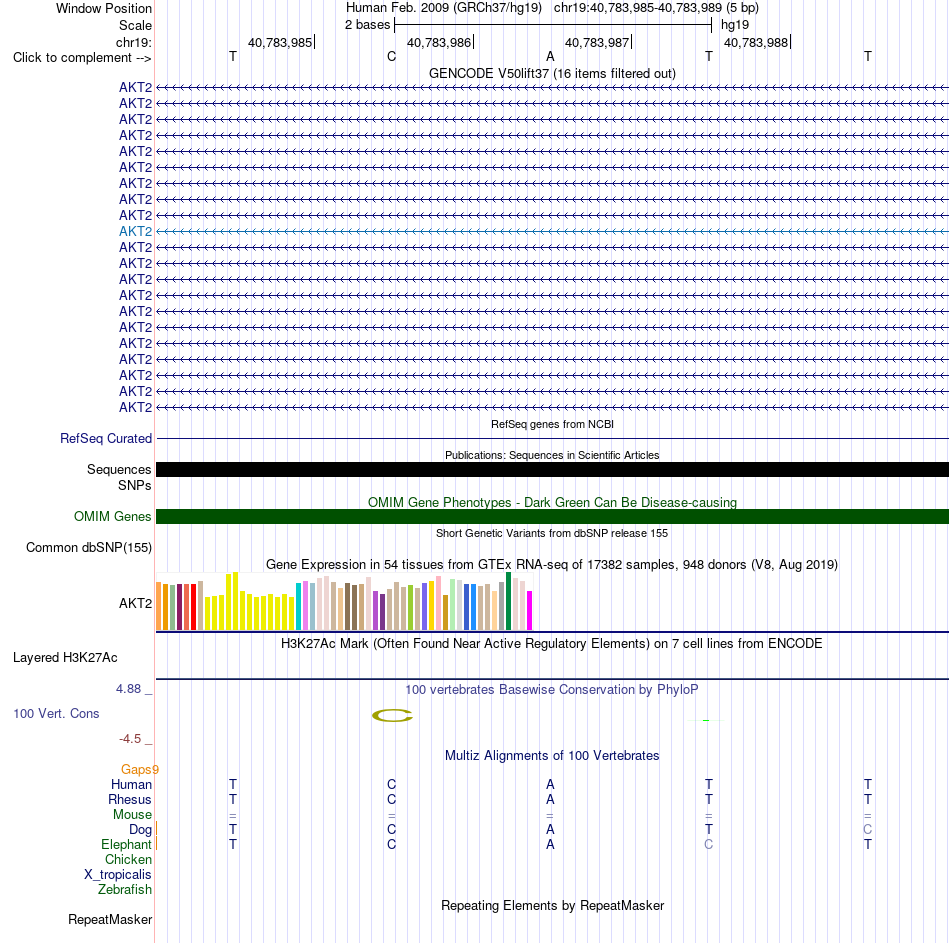The height and width of the screenshot is (943, 950).
Task: Click base A in the complement sequence row
Action: tap(550, 56)
